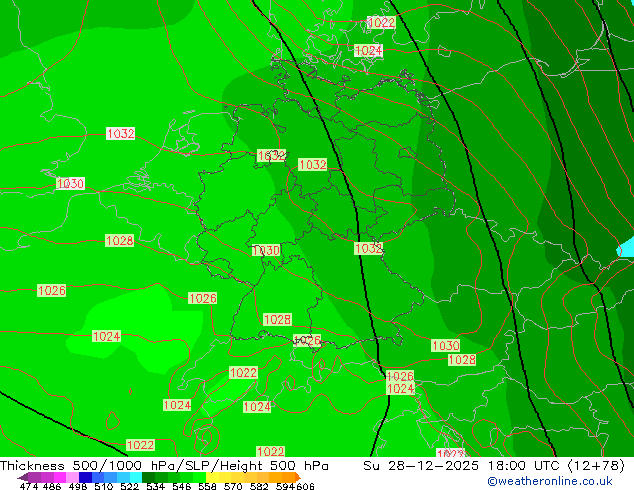
Task: Pick the magenta swatch in the legend
Action: click(x=60, y=477)
